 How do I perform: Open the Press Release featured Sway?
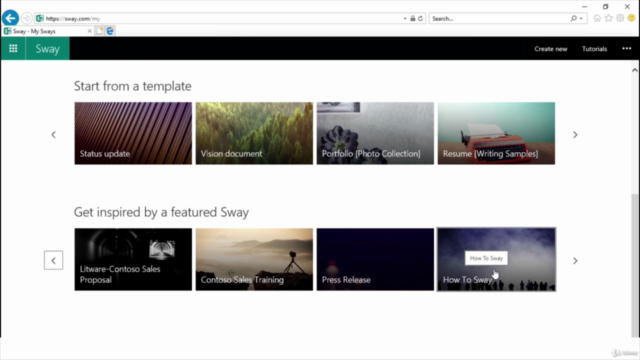pos(375,260)
